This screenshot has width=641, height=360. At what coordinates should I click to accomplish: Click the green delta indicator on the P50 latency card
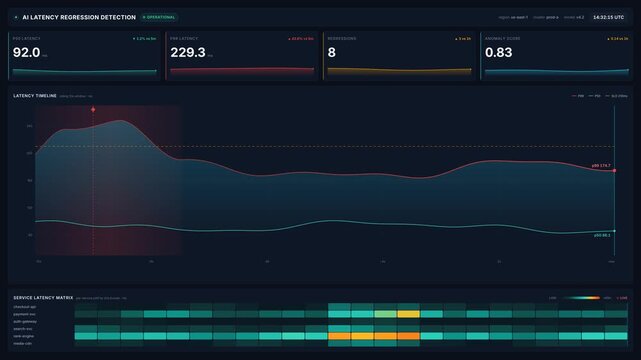144,39
